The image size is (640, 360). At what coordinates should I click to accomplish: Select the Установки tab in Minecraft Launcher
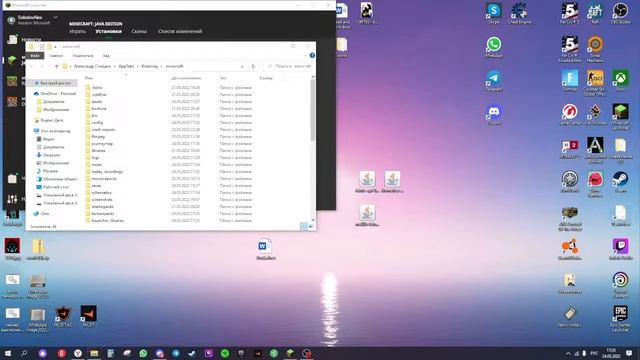109,31
